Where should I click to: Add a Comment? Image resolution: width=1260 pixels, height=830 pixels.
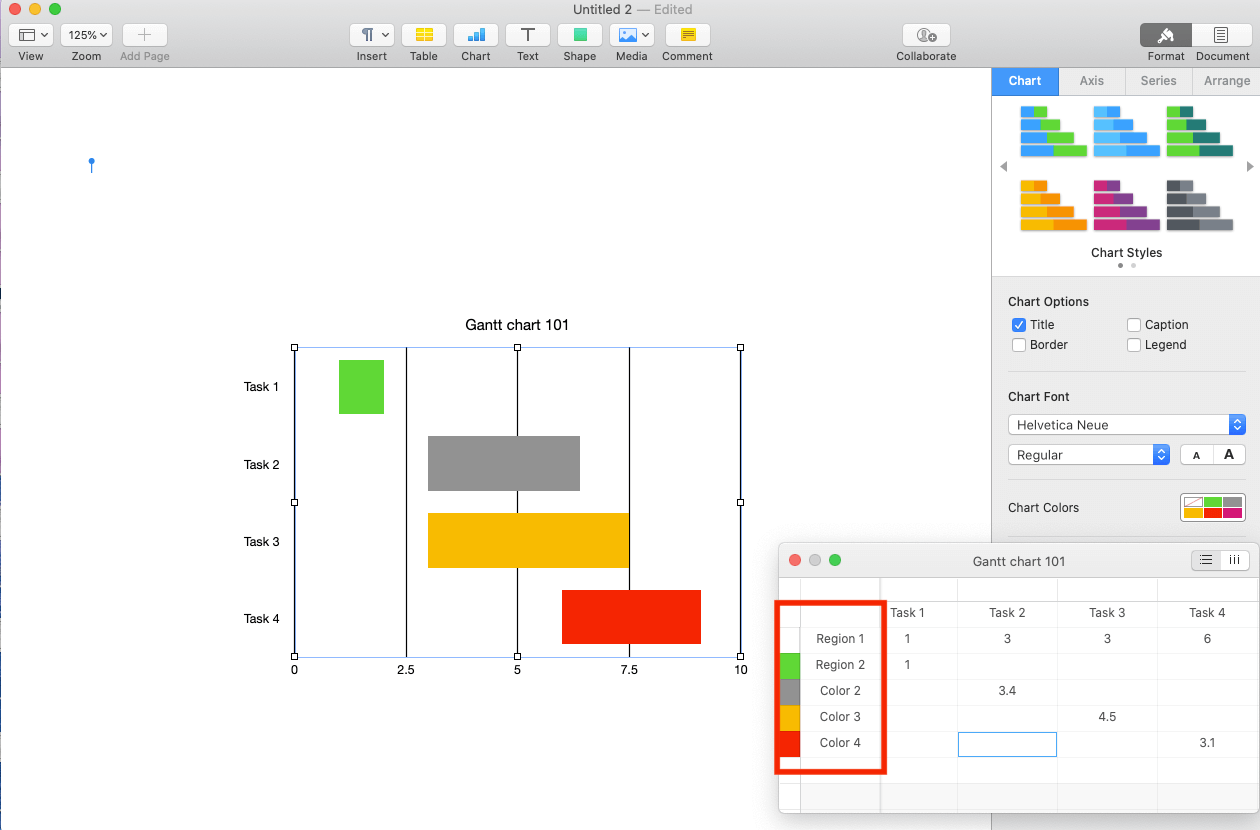[x=687, y=34]
